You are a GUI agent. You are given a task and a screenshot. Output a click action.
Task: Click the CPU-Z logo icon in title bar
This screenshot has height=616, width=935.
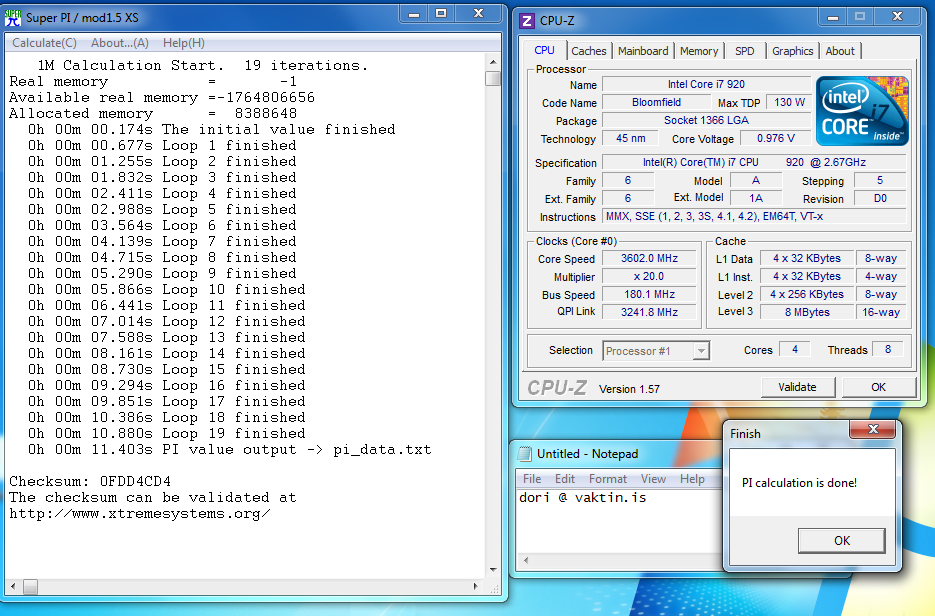point(527,19)
